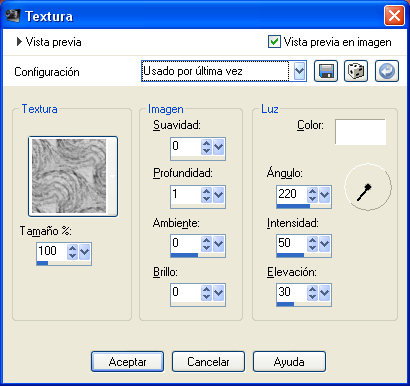Click the save preset floppy disk icon

pos(326,71)
